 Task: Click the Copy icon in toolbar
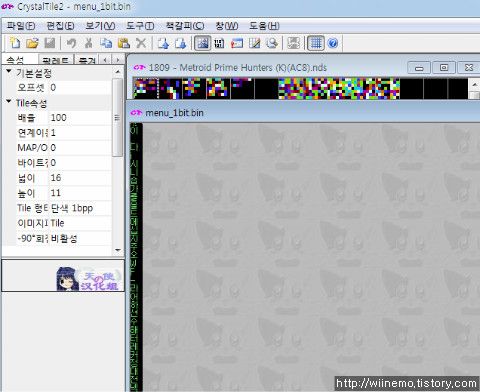point(106,43)
